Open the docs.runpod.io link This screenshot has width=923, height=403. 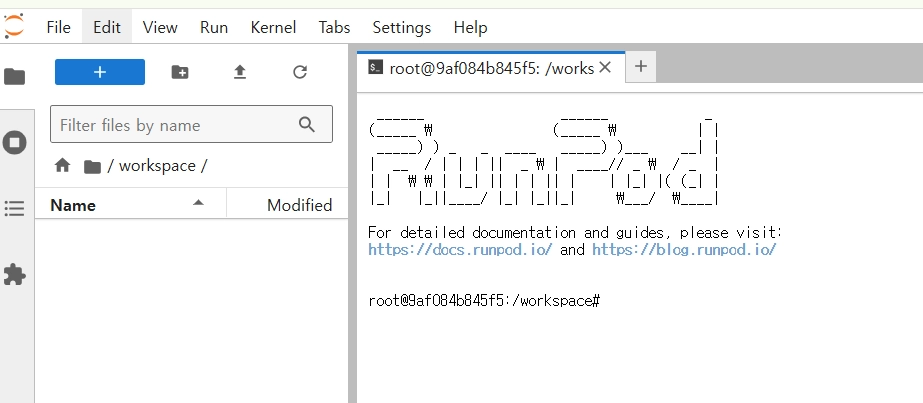pos(460,249)
